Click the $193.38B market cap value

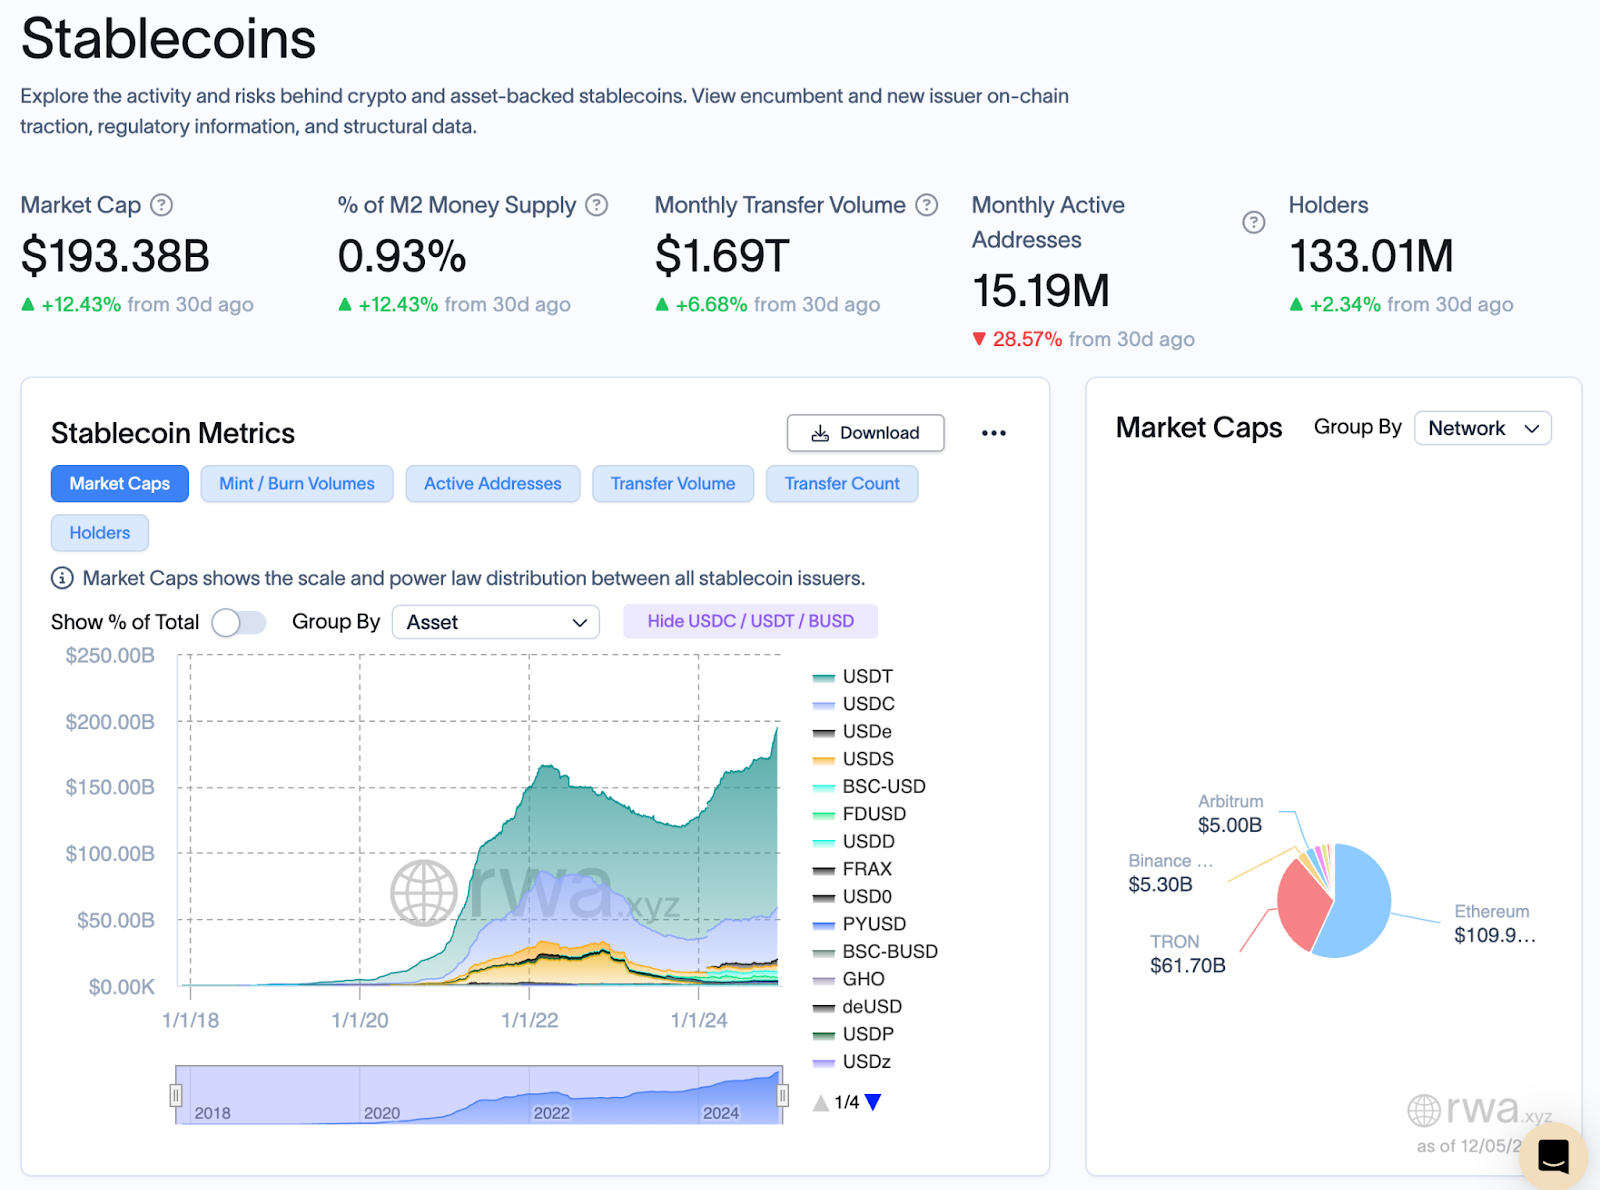[x=115, y=256]
